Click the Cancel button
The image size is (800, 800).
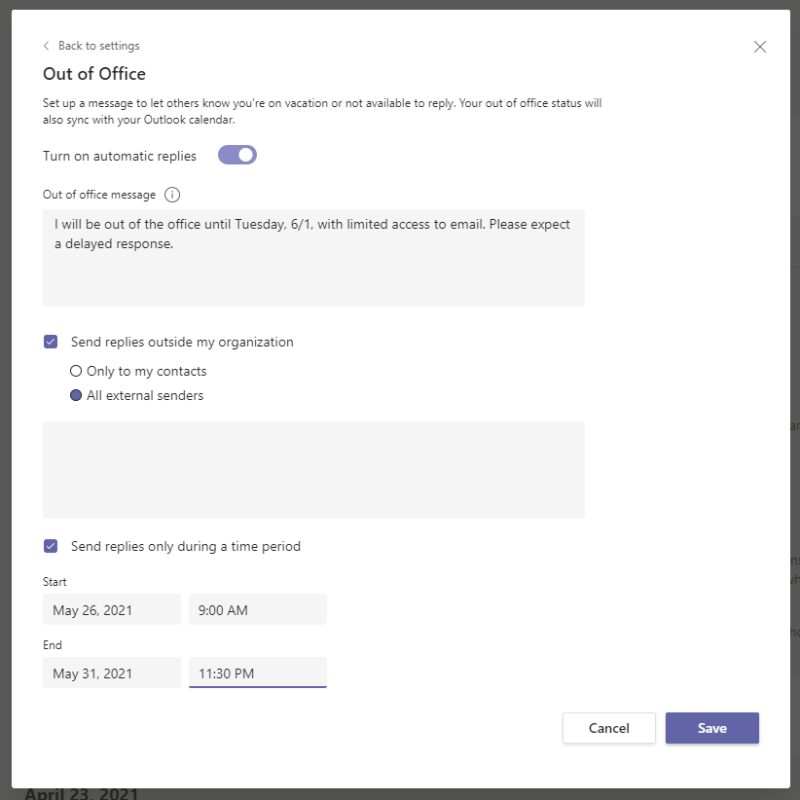click(x=608, y=728)
